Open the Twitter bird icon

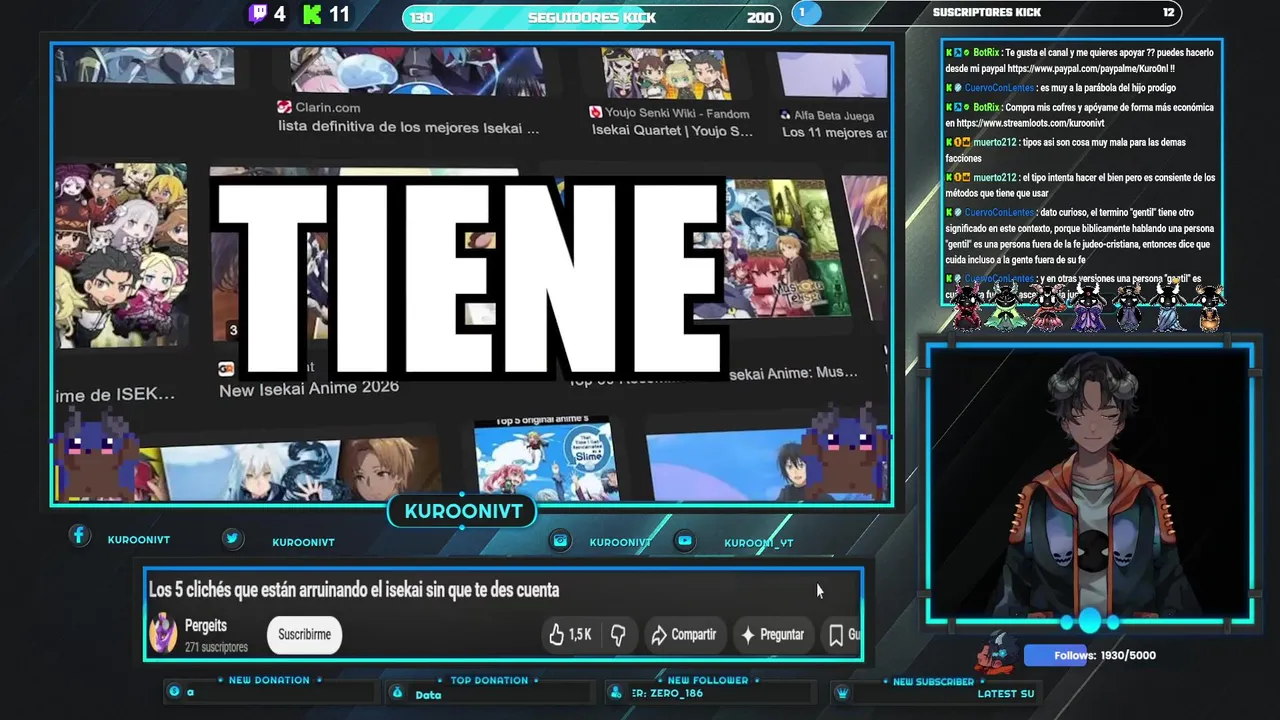[232, 538]
